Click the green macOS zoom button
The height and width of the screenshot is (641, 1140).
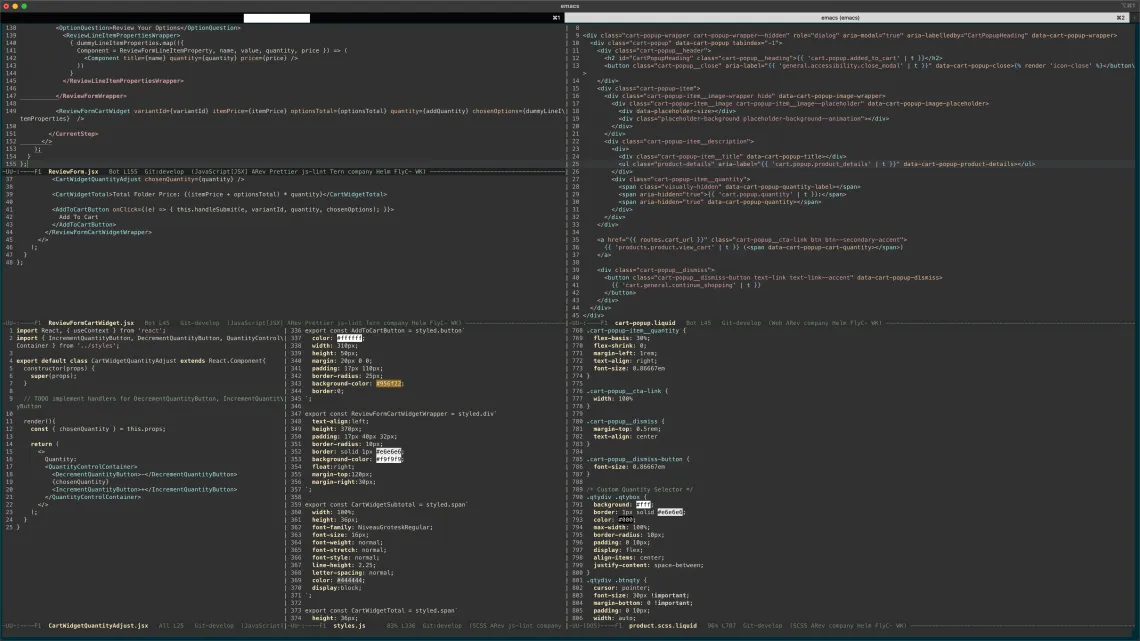click(x=24, y=6)
